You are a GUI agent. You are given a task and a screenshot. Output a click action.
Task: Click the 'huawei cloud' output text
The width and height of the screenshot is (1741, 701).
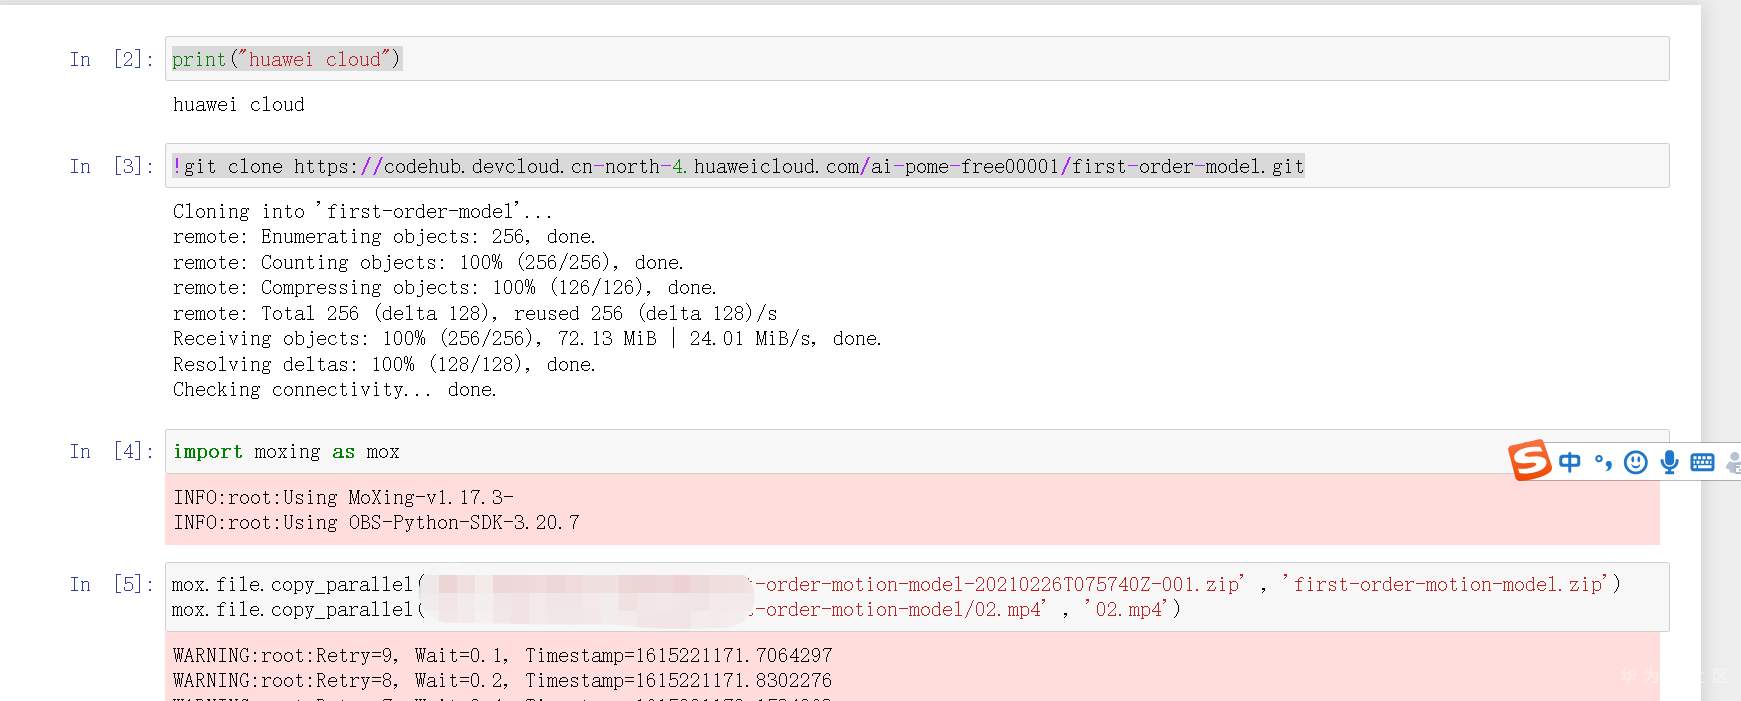pos(239,105)
